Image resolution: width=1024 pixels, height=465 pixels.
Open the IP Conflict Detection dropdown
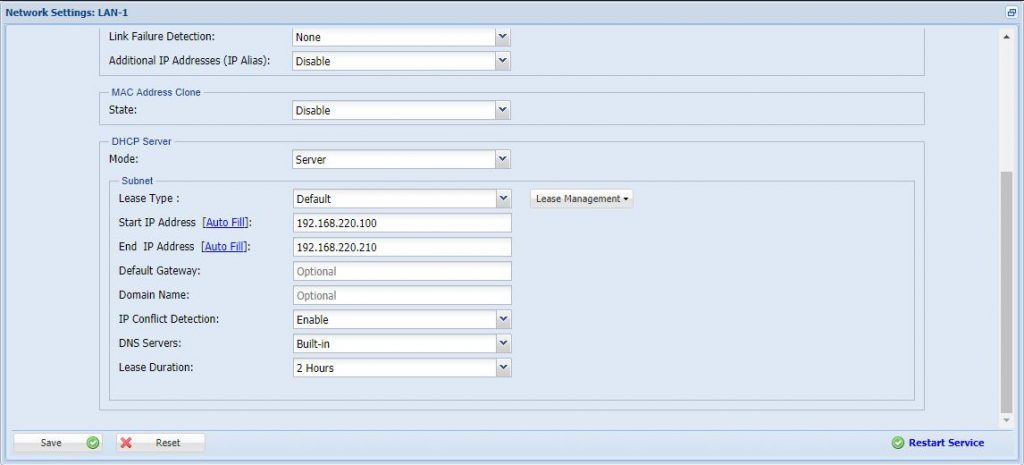tap(503, 320)
